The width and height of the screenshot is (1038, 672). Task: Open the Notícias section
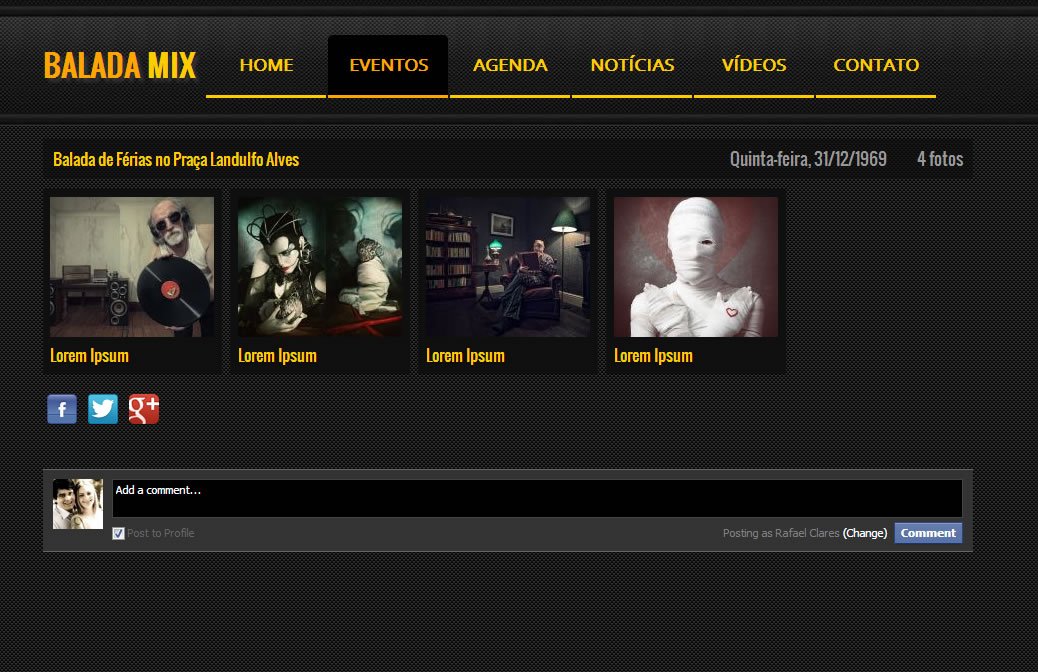coord(632,65)
